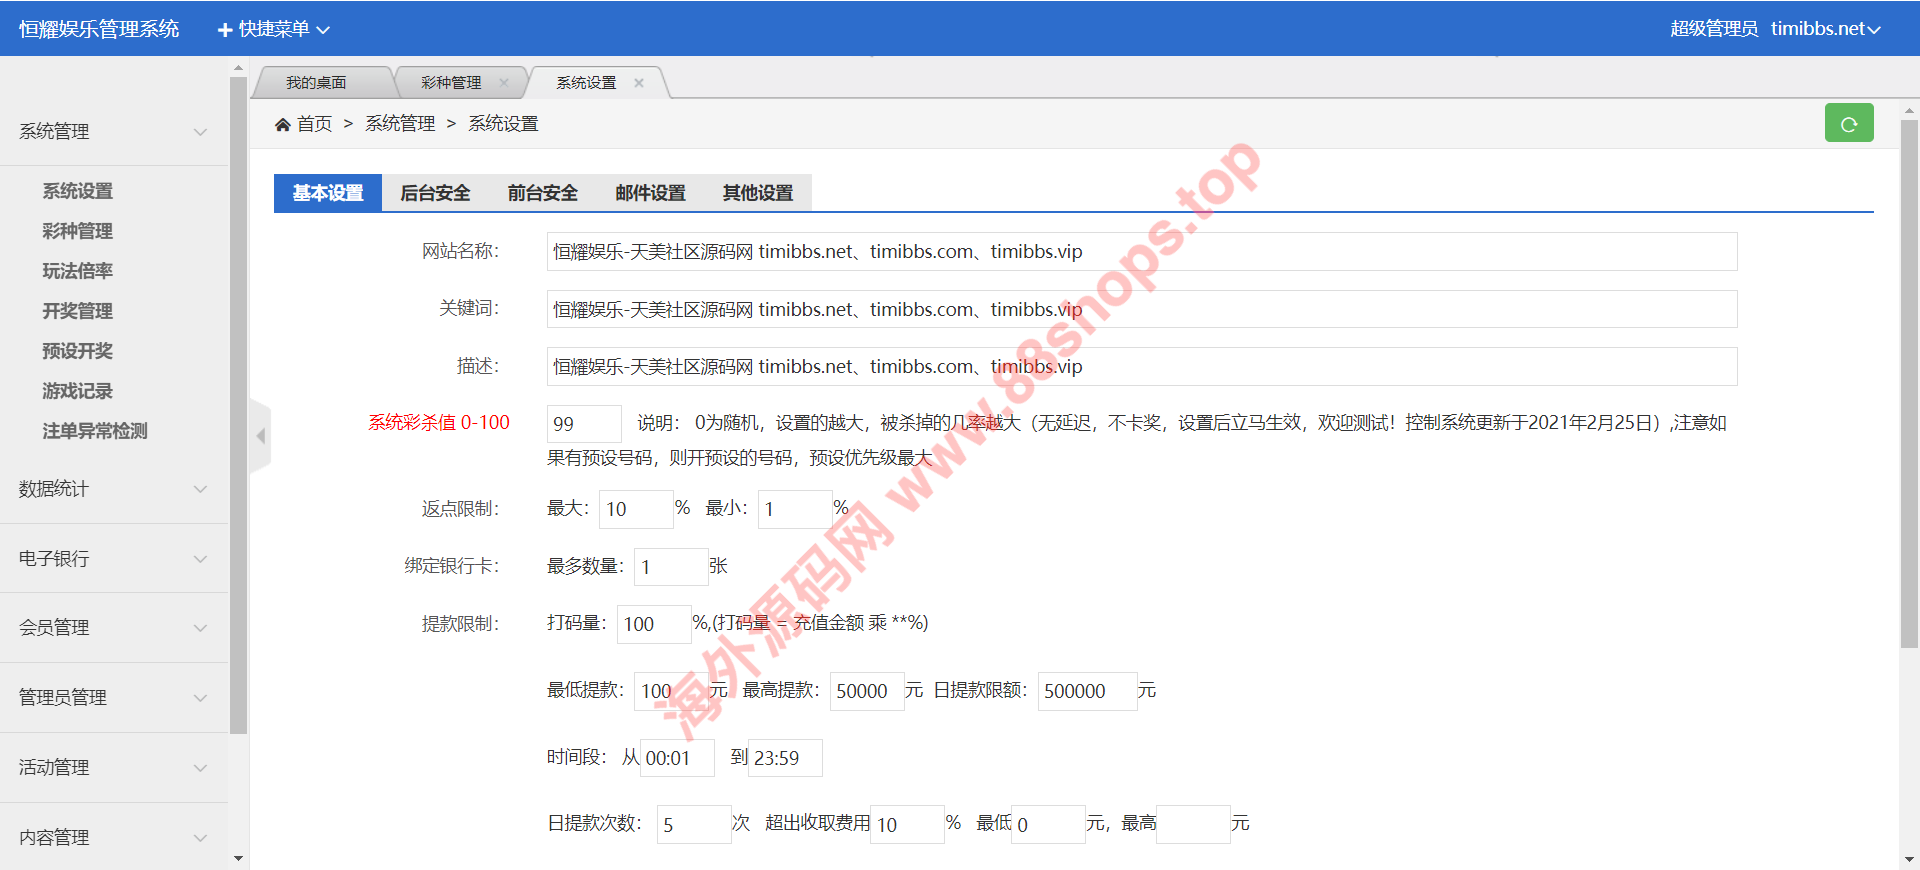Expand the 会员管理 sidebar section
The width and height of the screenshot is (1920, 870).
[x=113, y=628]
